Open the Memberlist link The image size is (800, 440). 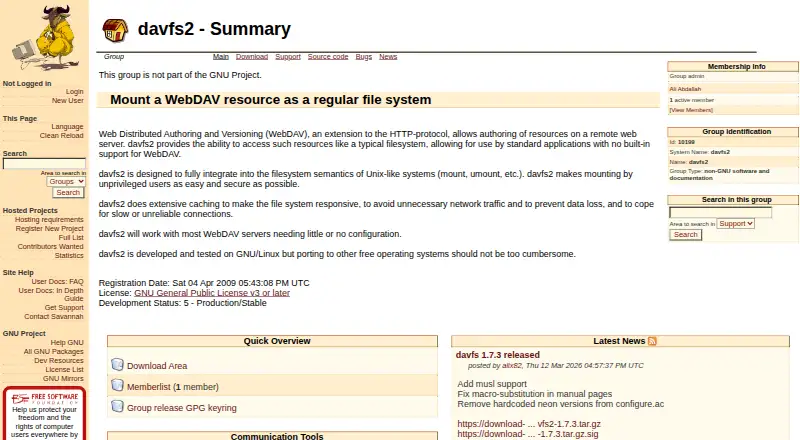coord(148,387)
